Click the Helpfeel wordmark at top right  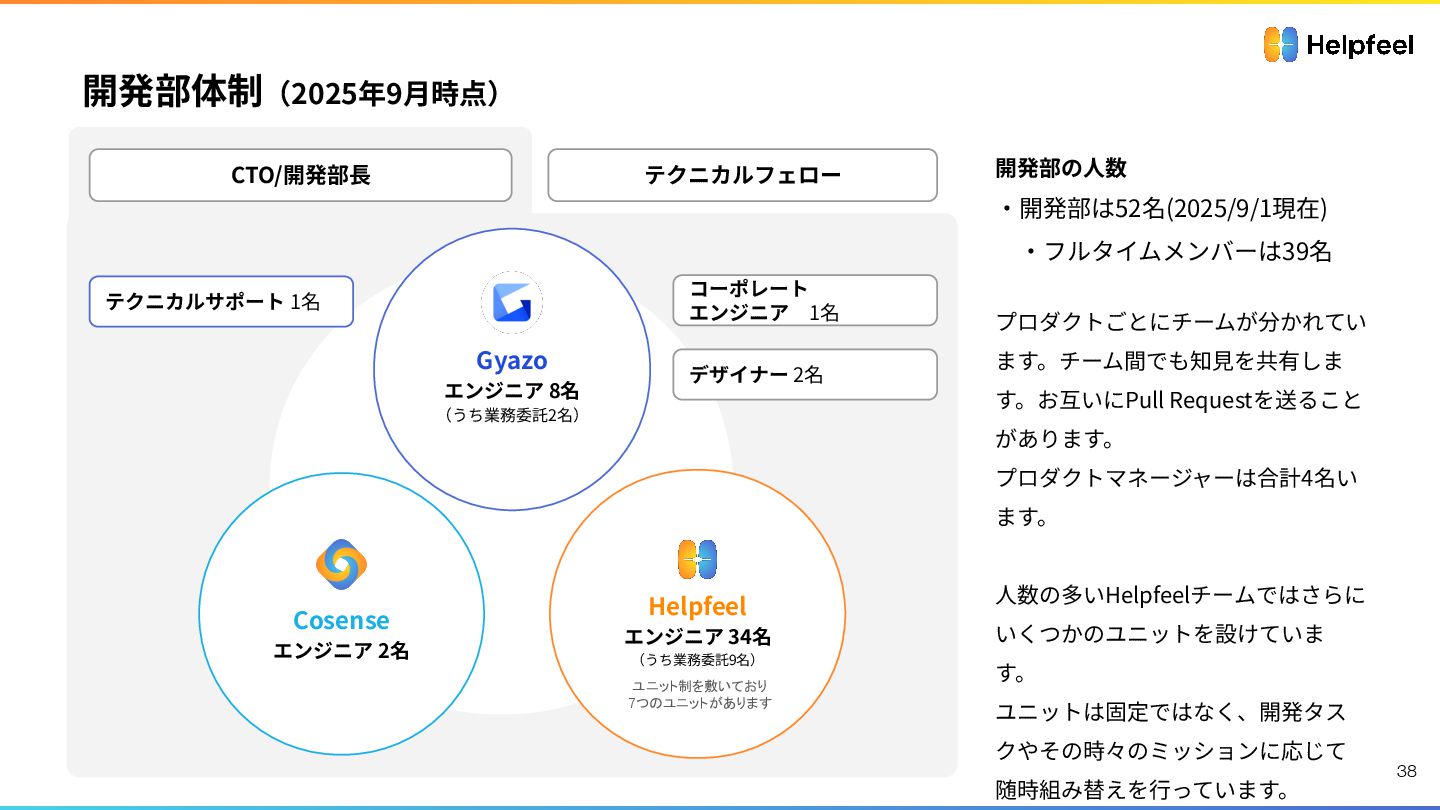1361,45
